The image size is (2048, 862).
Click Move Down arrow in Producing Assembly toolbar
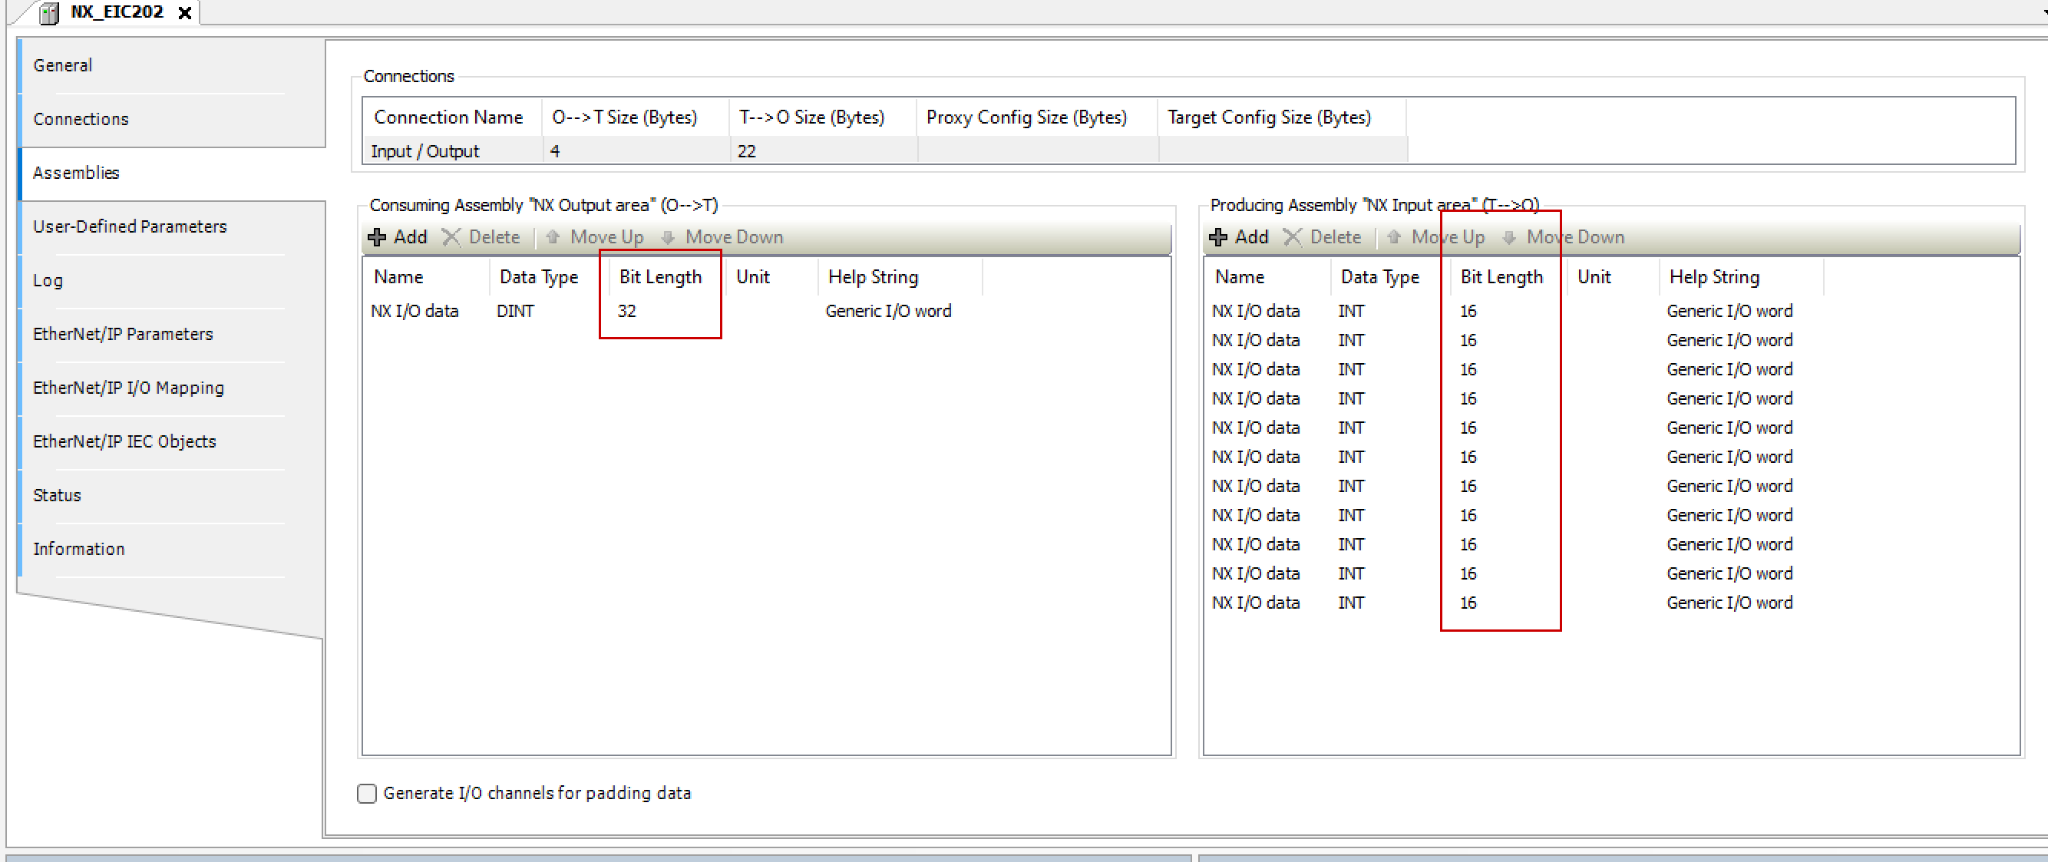1509,237
